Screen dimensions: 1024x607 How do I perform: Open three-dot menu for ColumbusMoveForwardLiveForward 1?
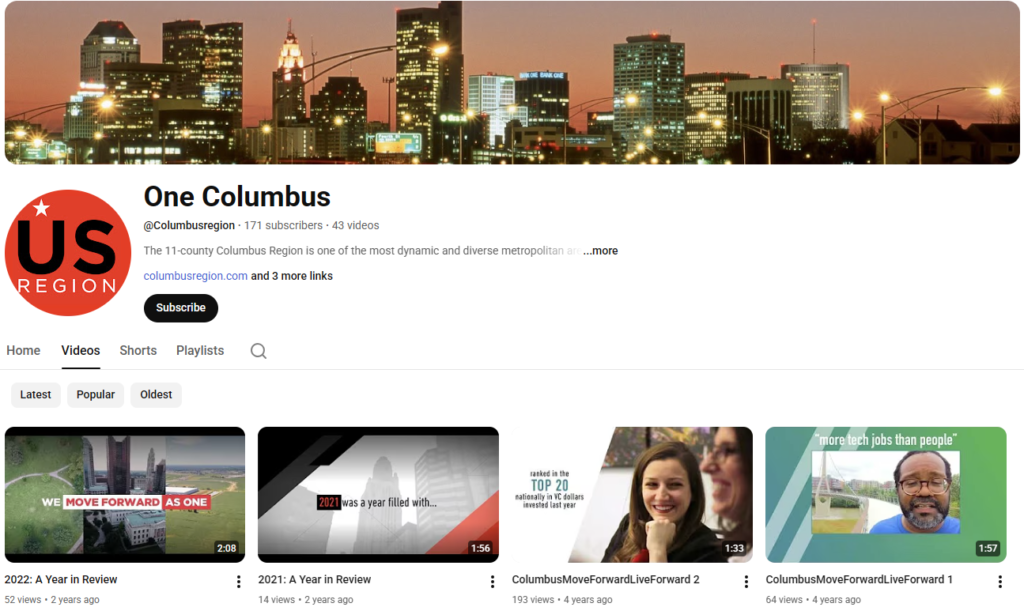point(1000,581)
